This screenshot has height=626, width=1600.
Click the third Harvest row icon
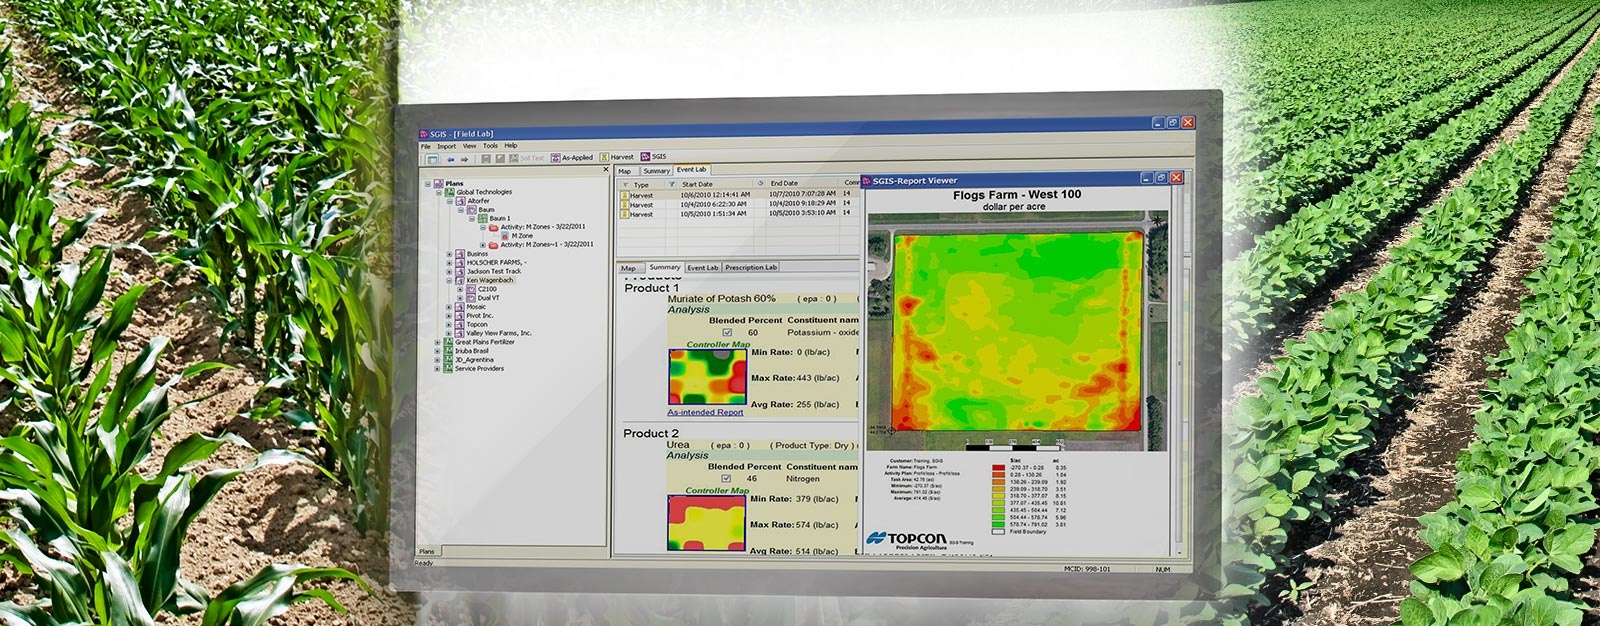(625, 214)
